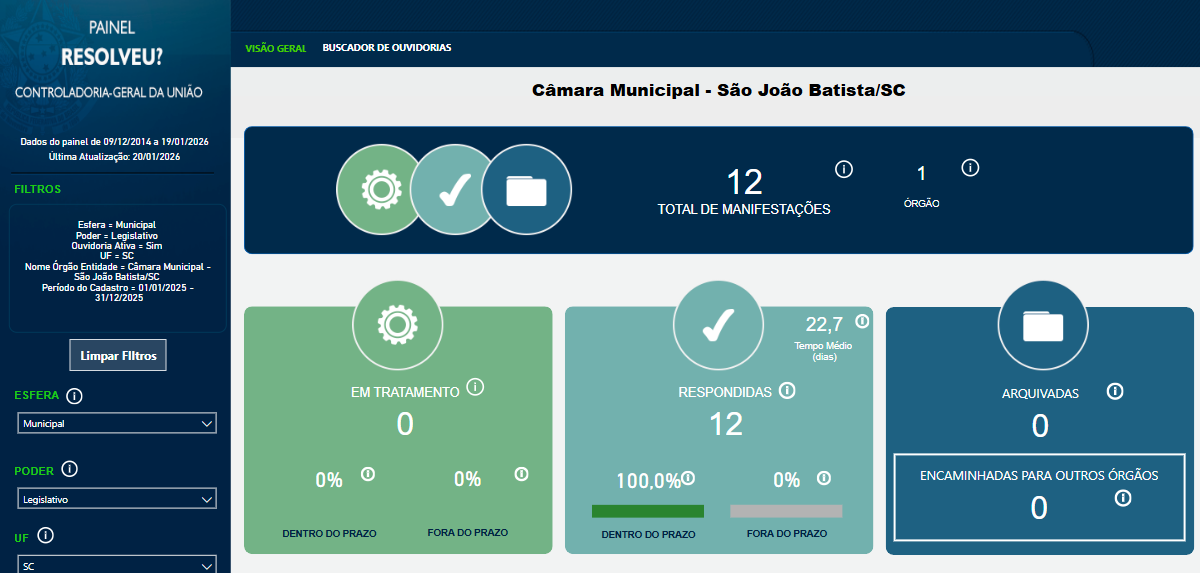Image resolution: width=1200 pixels, height=573 pixels.
Task: Open info icon next to Órgão count
Action: tap(969, 168)
